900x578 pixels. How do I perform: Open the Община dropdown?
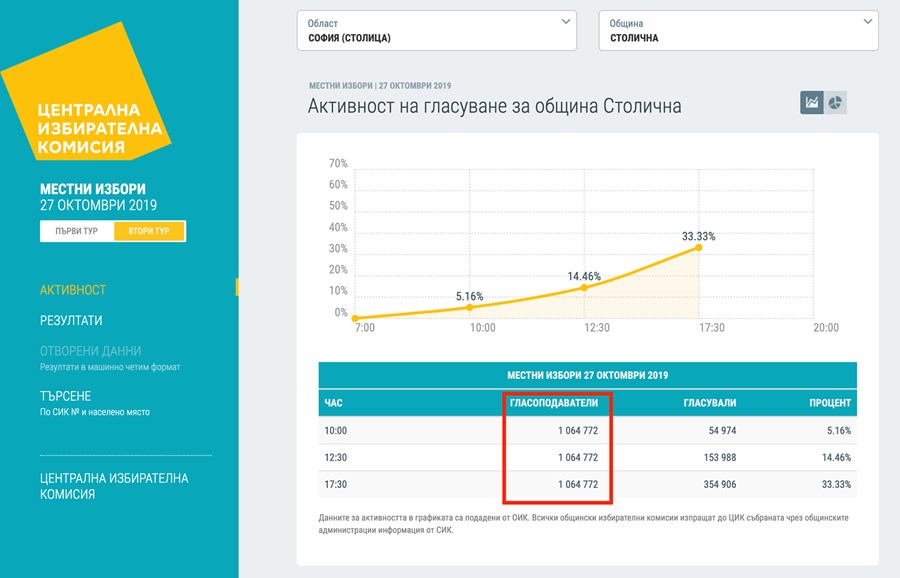tap(737, 31)
